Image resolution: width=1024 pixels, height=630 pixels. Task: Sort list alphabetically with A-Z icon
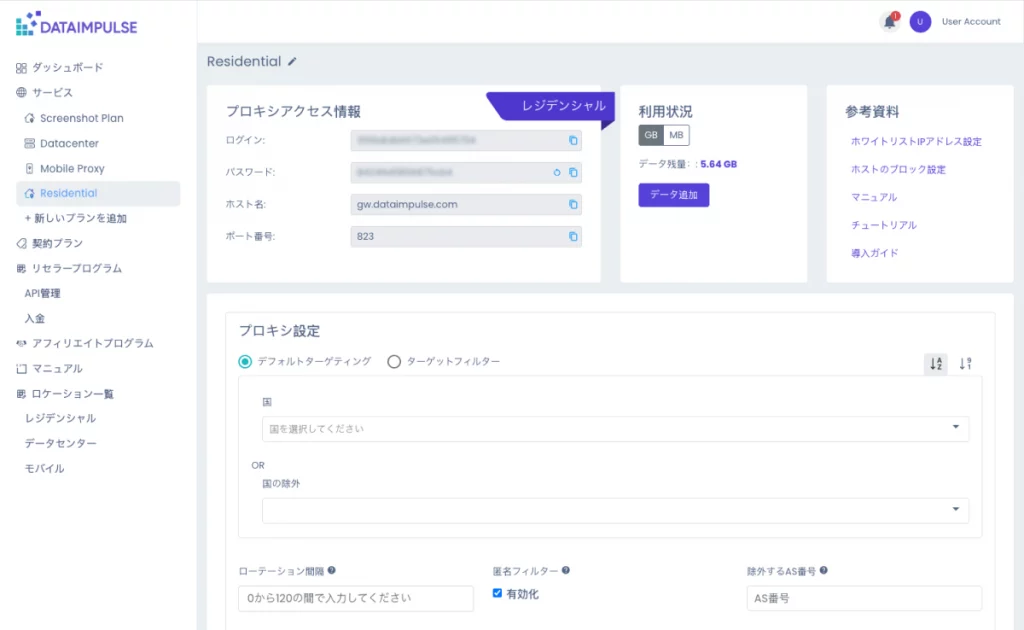(x=935, y=364)
